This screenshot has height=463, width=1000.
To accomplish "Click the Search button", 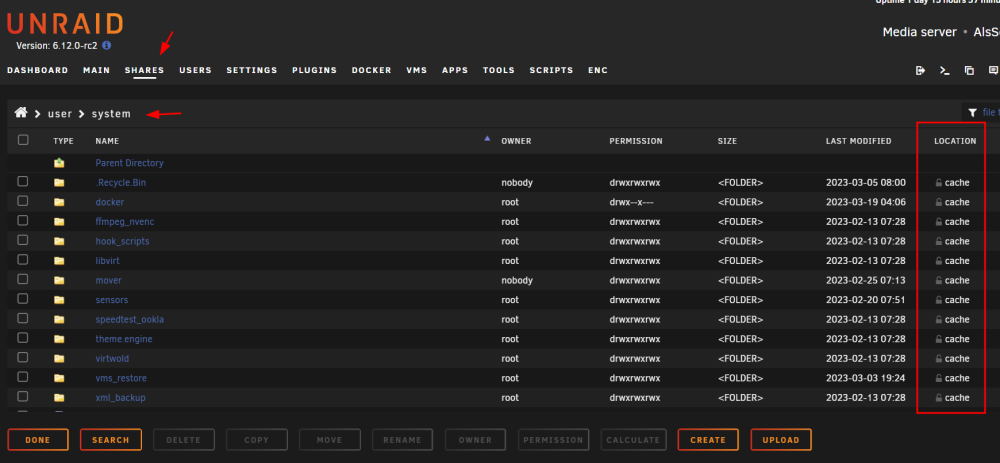I will [111, 440].
